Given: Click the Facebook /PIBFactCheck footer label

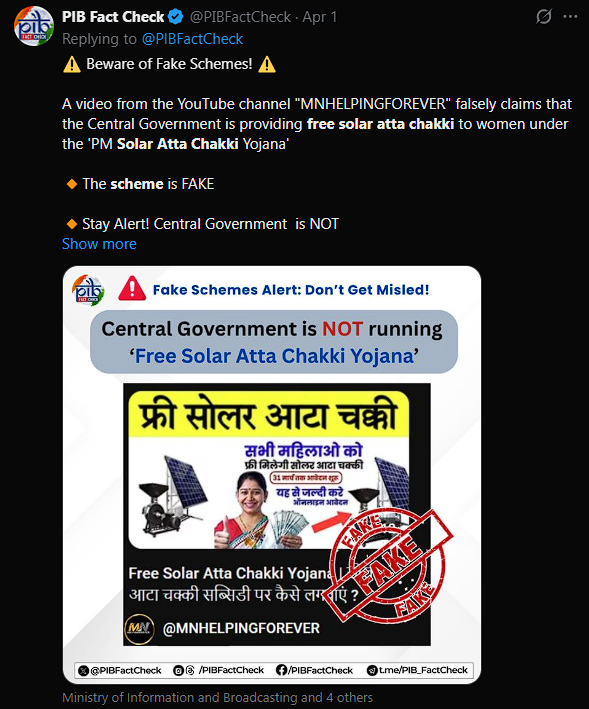Looking at the screenshot, I should [x=314, y=670].
